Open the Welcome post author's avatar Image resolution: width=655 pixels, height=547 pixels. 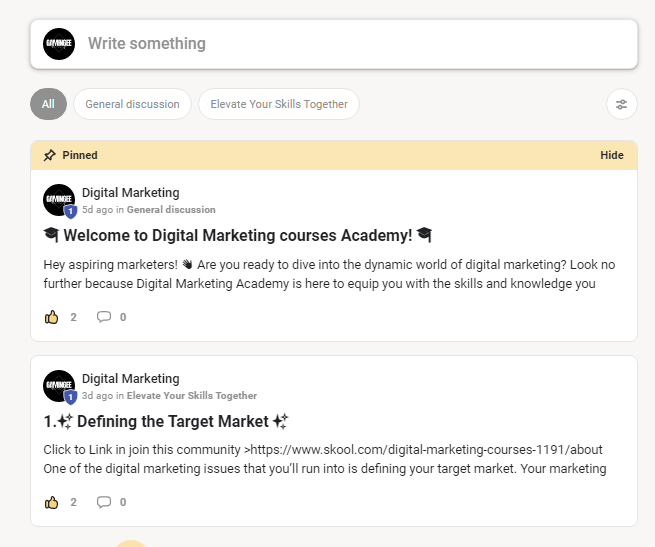point(59,200)
